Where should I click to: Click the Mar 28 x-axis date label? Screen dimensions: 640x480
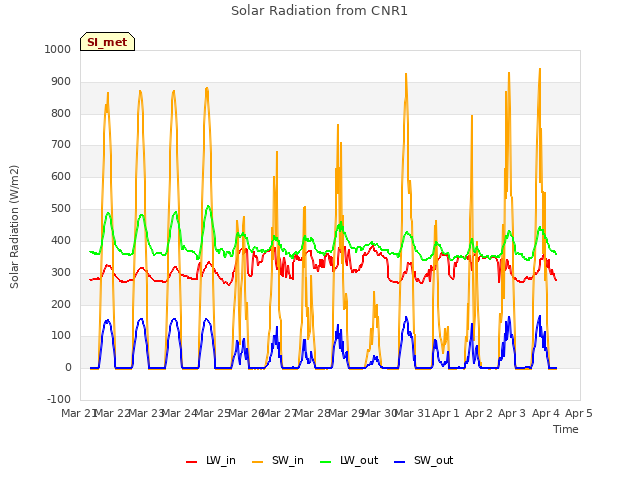point(312,413)
